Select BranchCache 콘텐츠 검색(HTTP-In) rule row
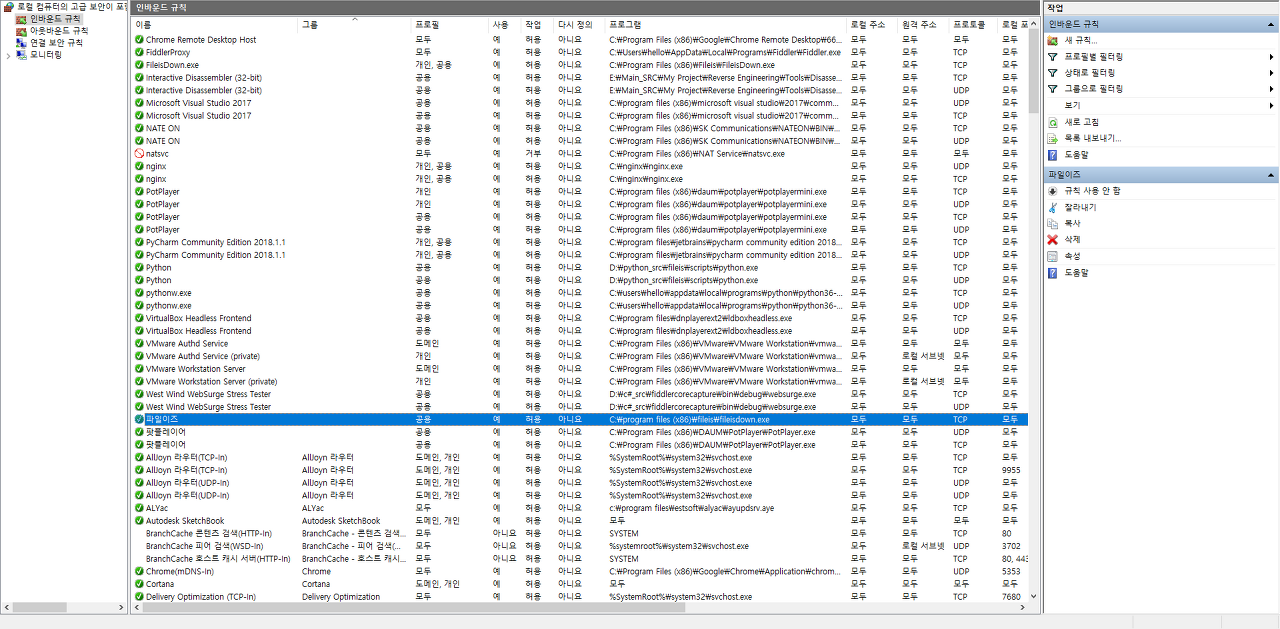The image size is (1280, 629). click(x=580, y=533)
